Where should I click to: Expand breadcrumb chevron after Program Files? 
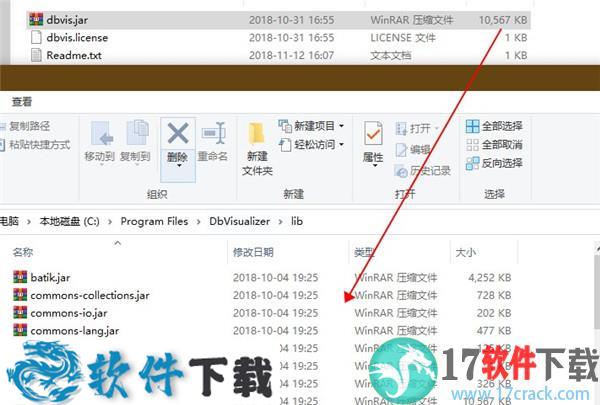point(199,222)
